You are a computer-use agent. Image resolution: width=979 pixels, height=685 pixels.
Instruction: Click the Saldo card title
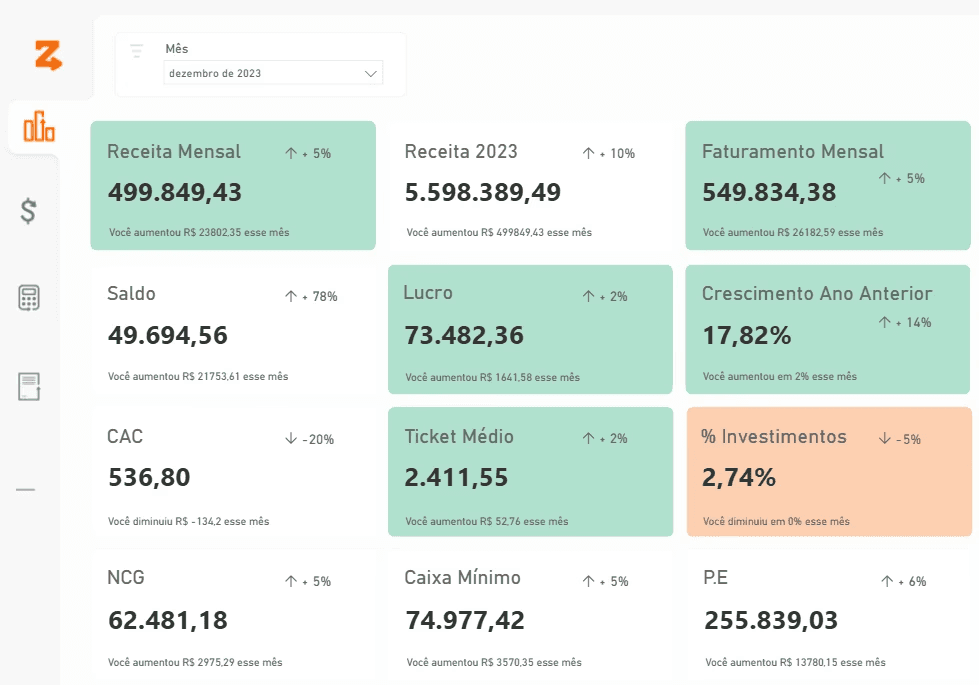click(131, 293)
